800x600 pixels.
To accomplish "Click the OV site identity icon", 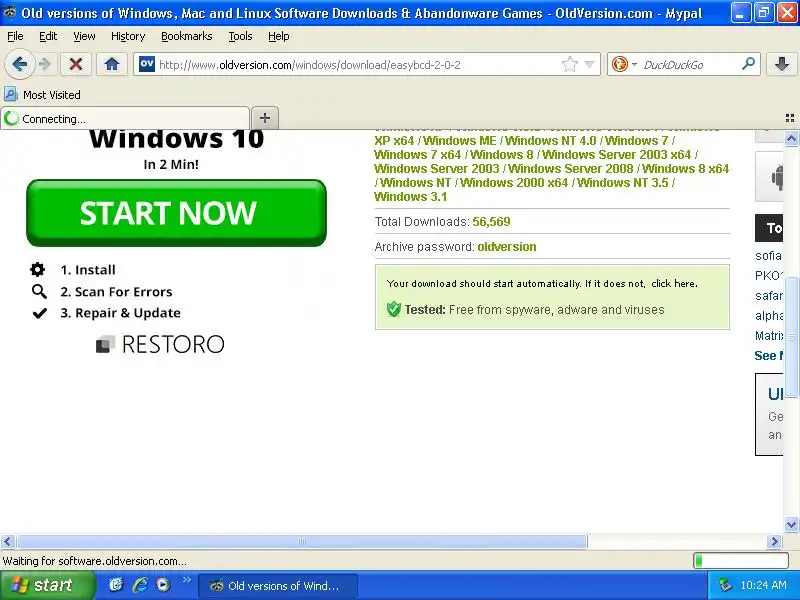I will coord(147,64).
